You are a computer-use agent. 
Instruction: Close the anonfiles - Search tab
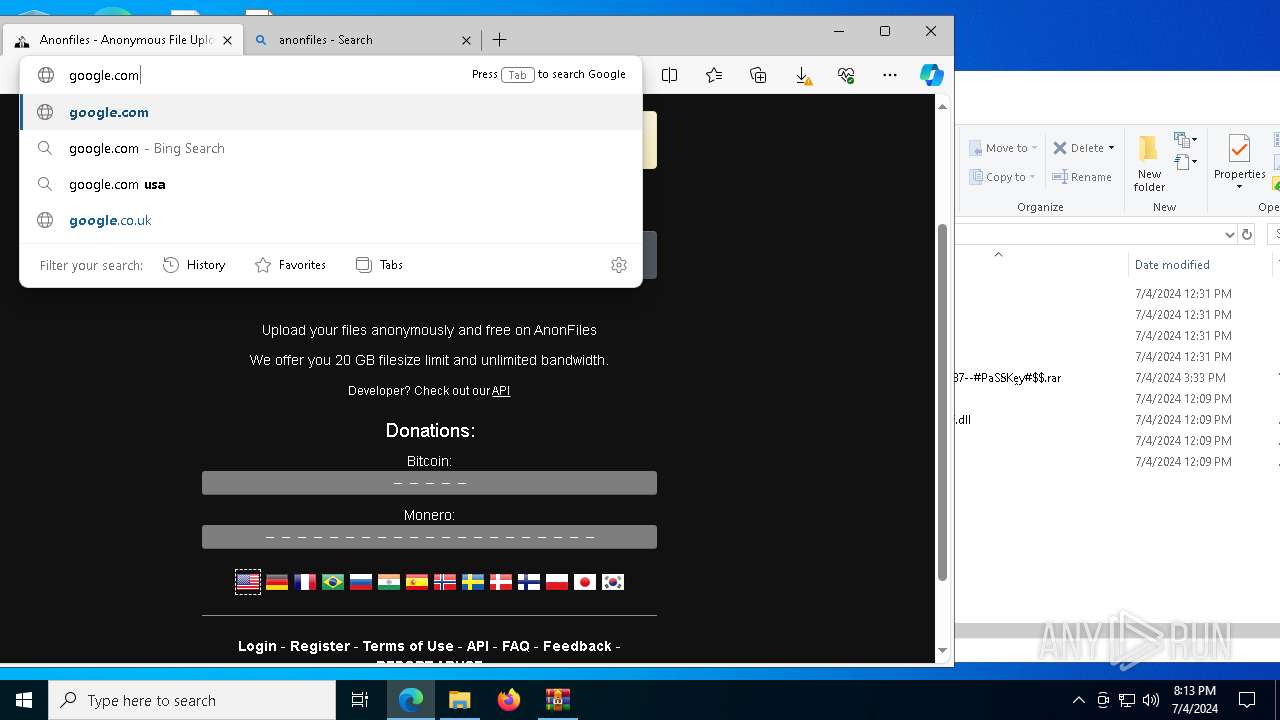466,40
